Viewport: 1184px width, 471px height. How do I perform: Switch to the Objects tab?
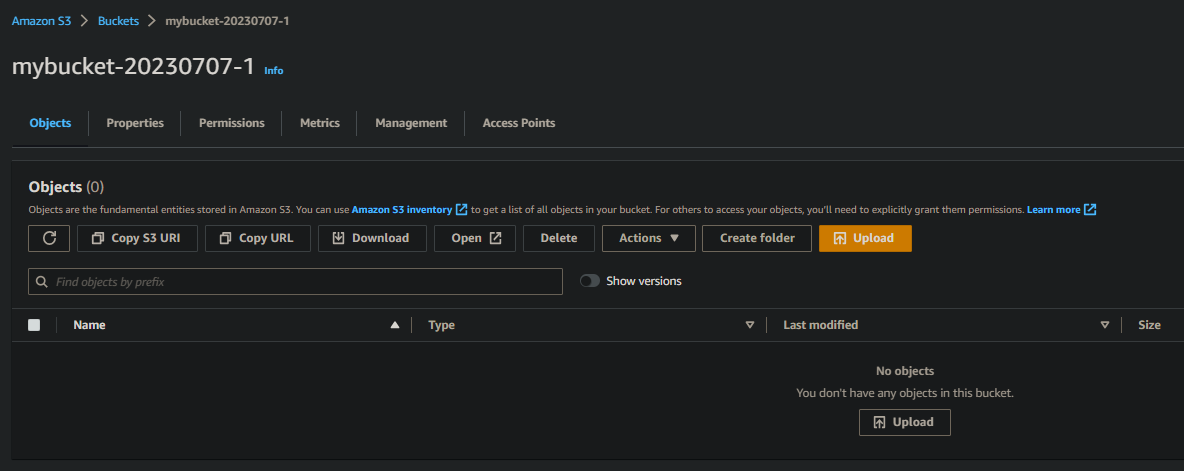pos(51,122)
